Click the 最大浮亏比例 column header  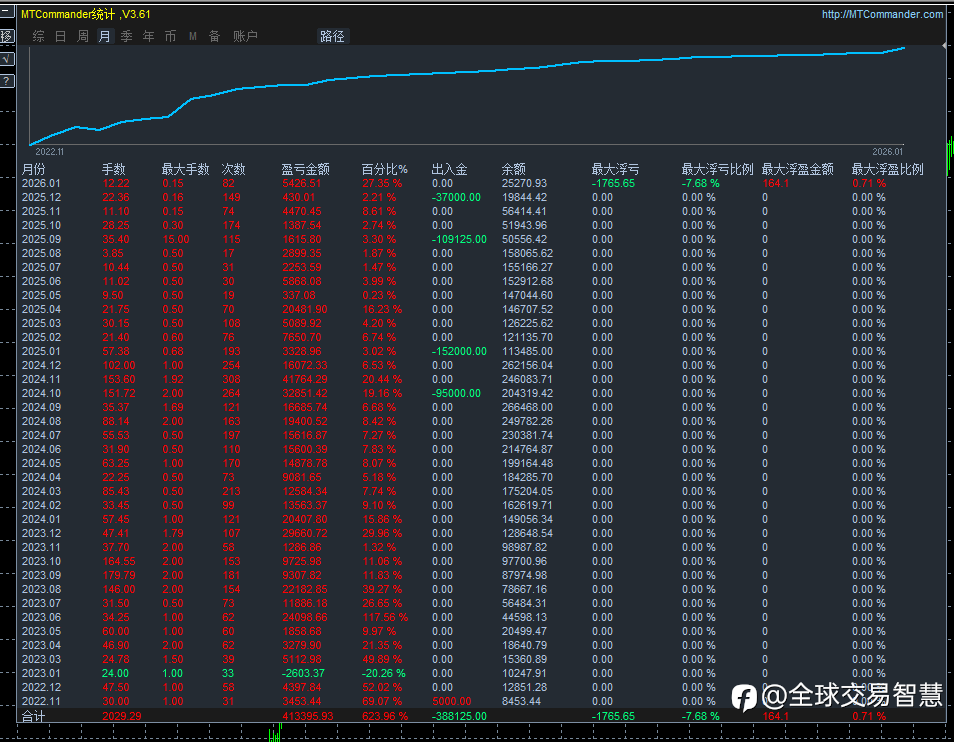tap(717, 169)
